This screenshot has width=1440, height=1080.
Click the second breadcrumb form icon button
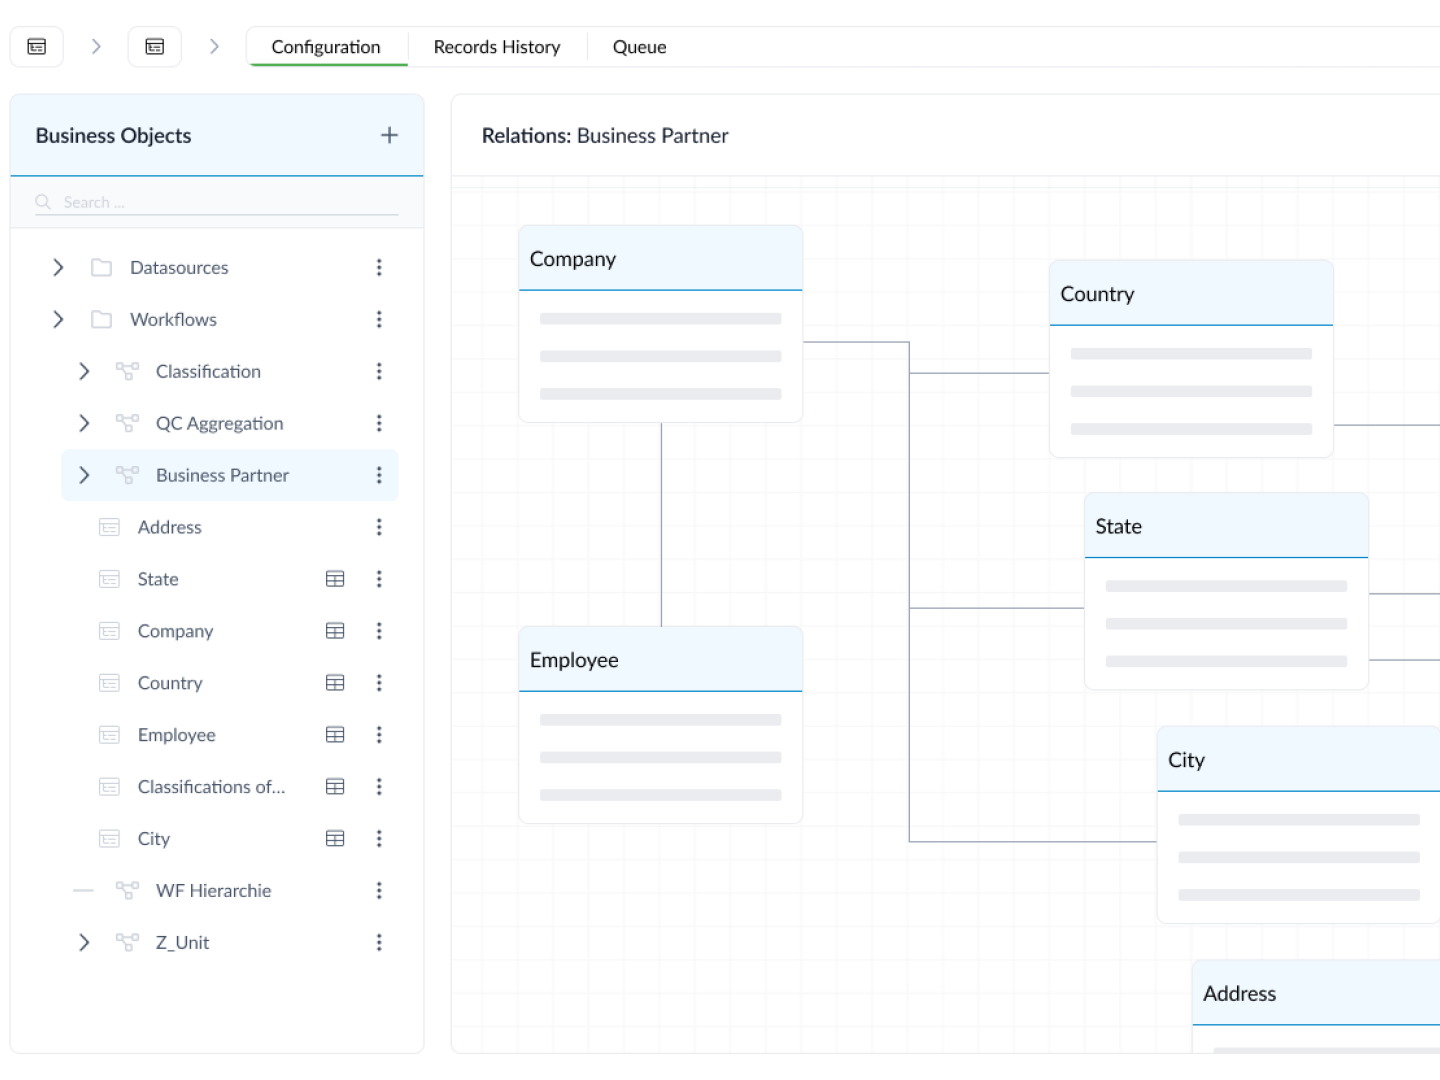tap(155, 46)
